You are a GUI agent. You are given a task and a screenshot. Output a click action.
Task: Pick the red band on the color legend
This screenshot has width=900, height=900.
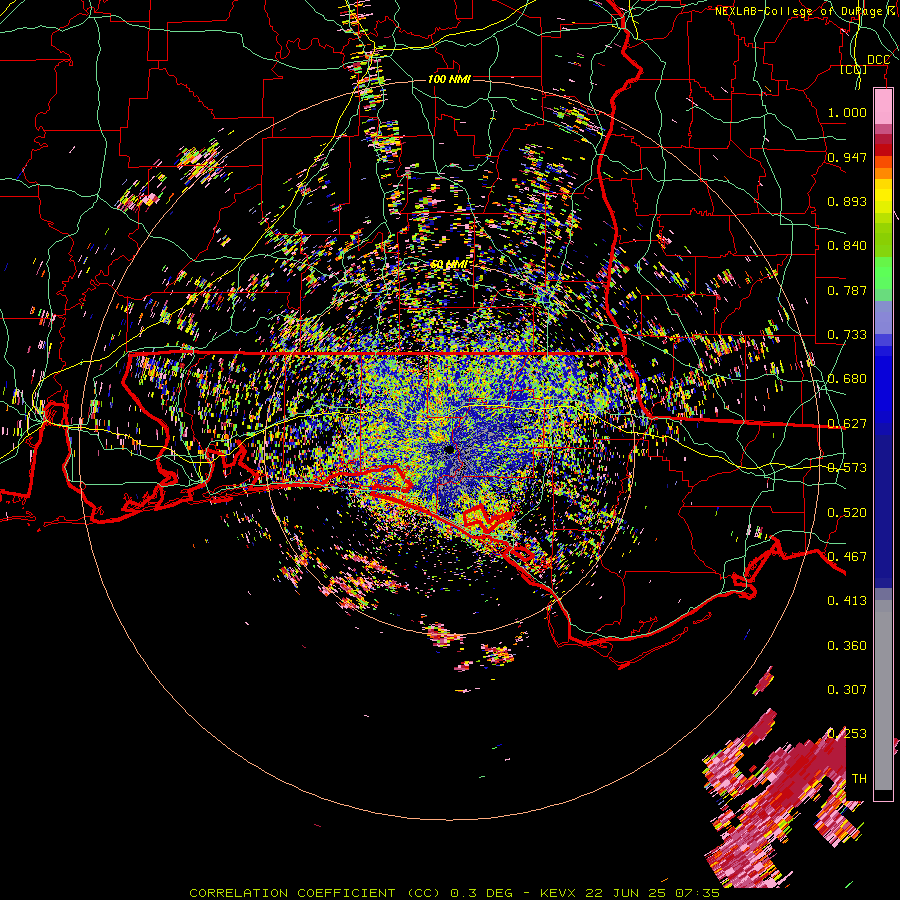coord(883,150)
